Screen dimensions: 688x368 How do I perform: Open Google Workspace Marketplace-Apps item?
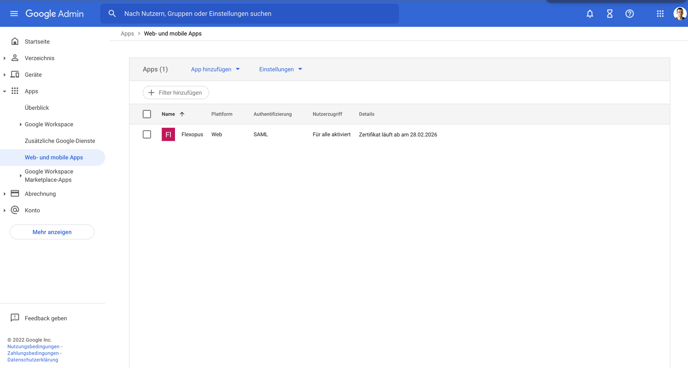[49, 175]
